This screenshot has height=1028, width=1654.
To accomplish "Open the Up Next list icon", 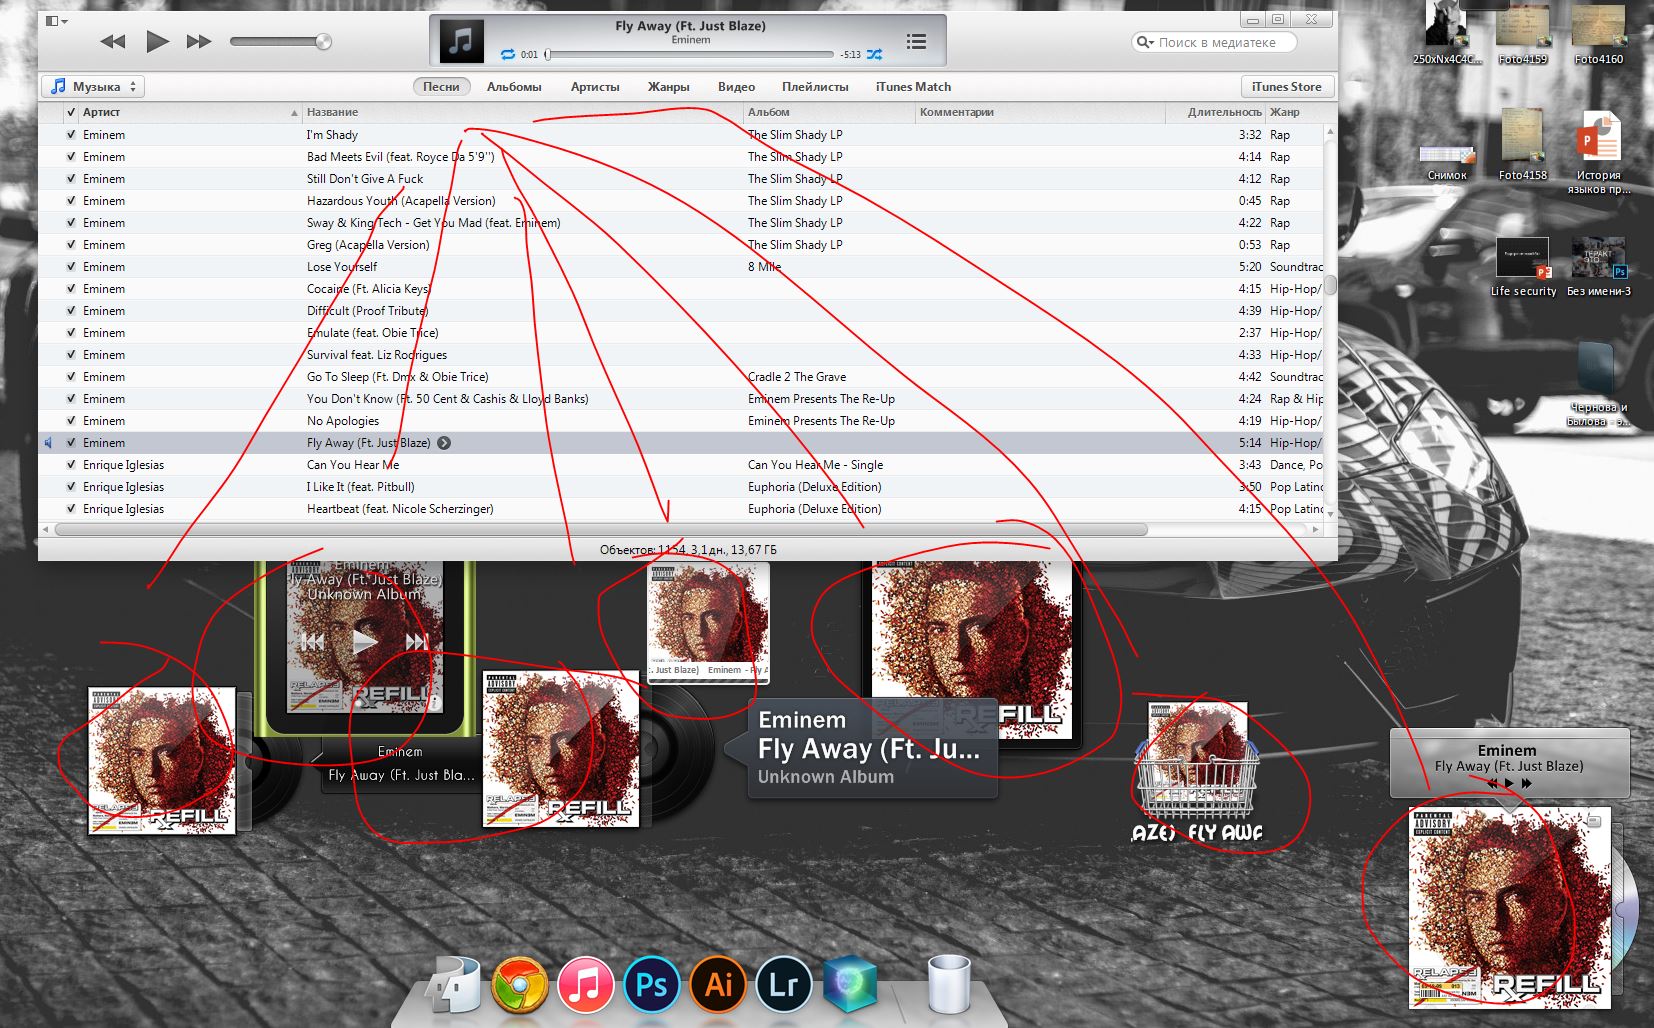I will click(916, 41).
